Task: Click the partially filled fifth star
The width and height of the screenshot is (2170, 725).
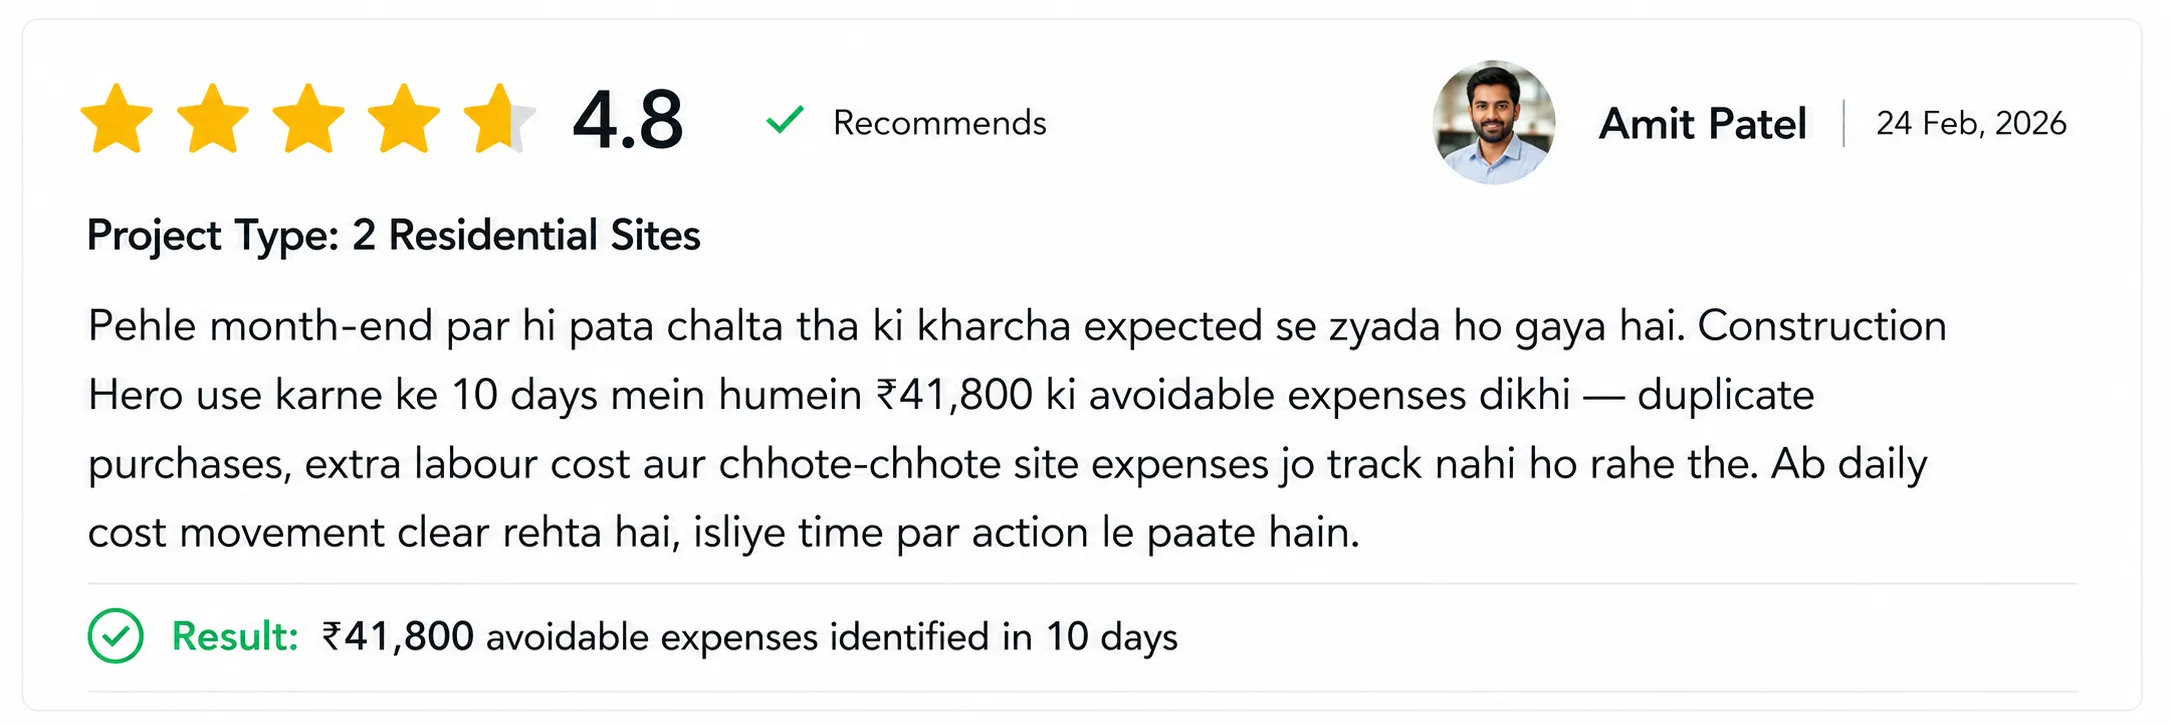Action: [500, 119]
